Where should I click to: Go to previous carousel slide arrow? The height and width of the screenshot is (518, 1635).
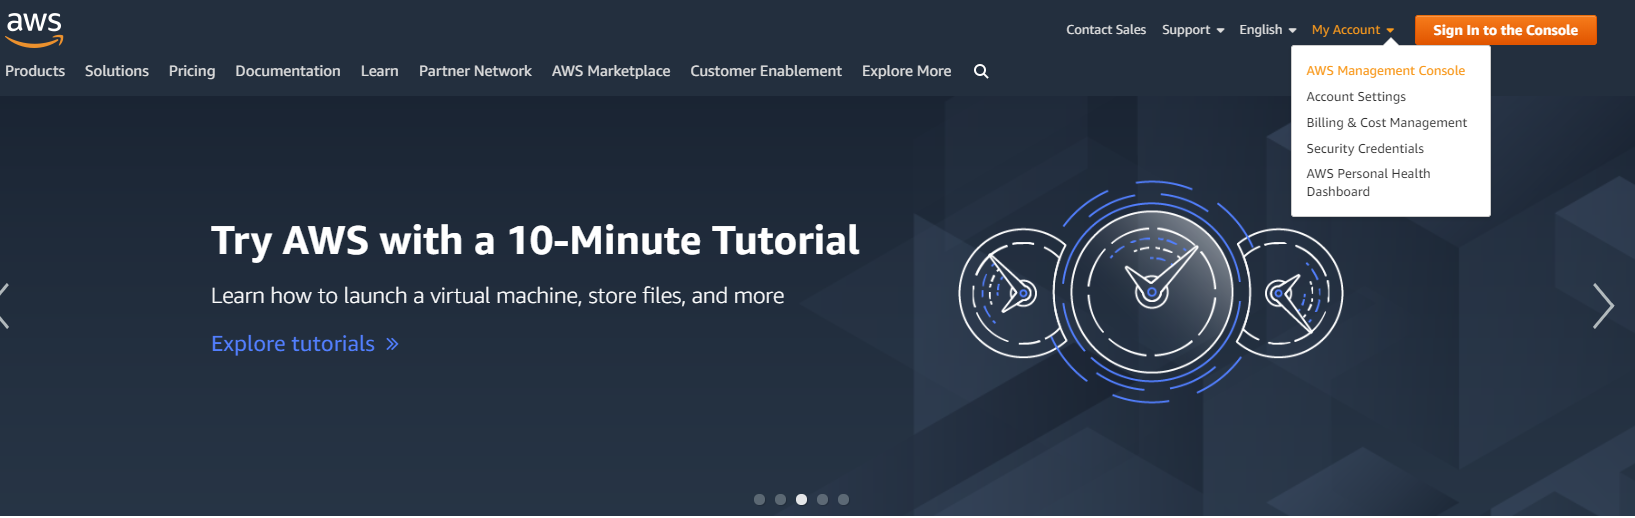5,306
